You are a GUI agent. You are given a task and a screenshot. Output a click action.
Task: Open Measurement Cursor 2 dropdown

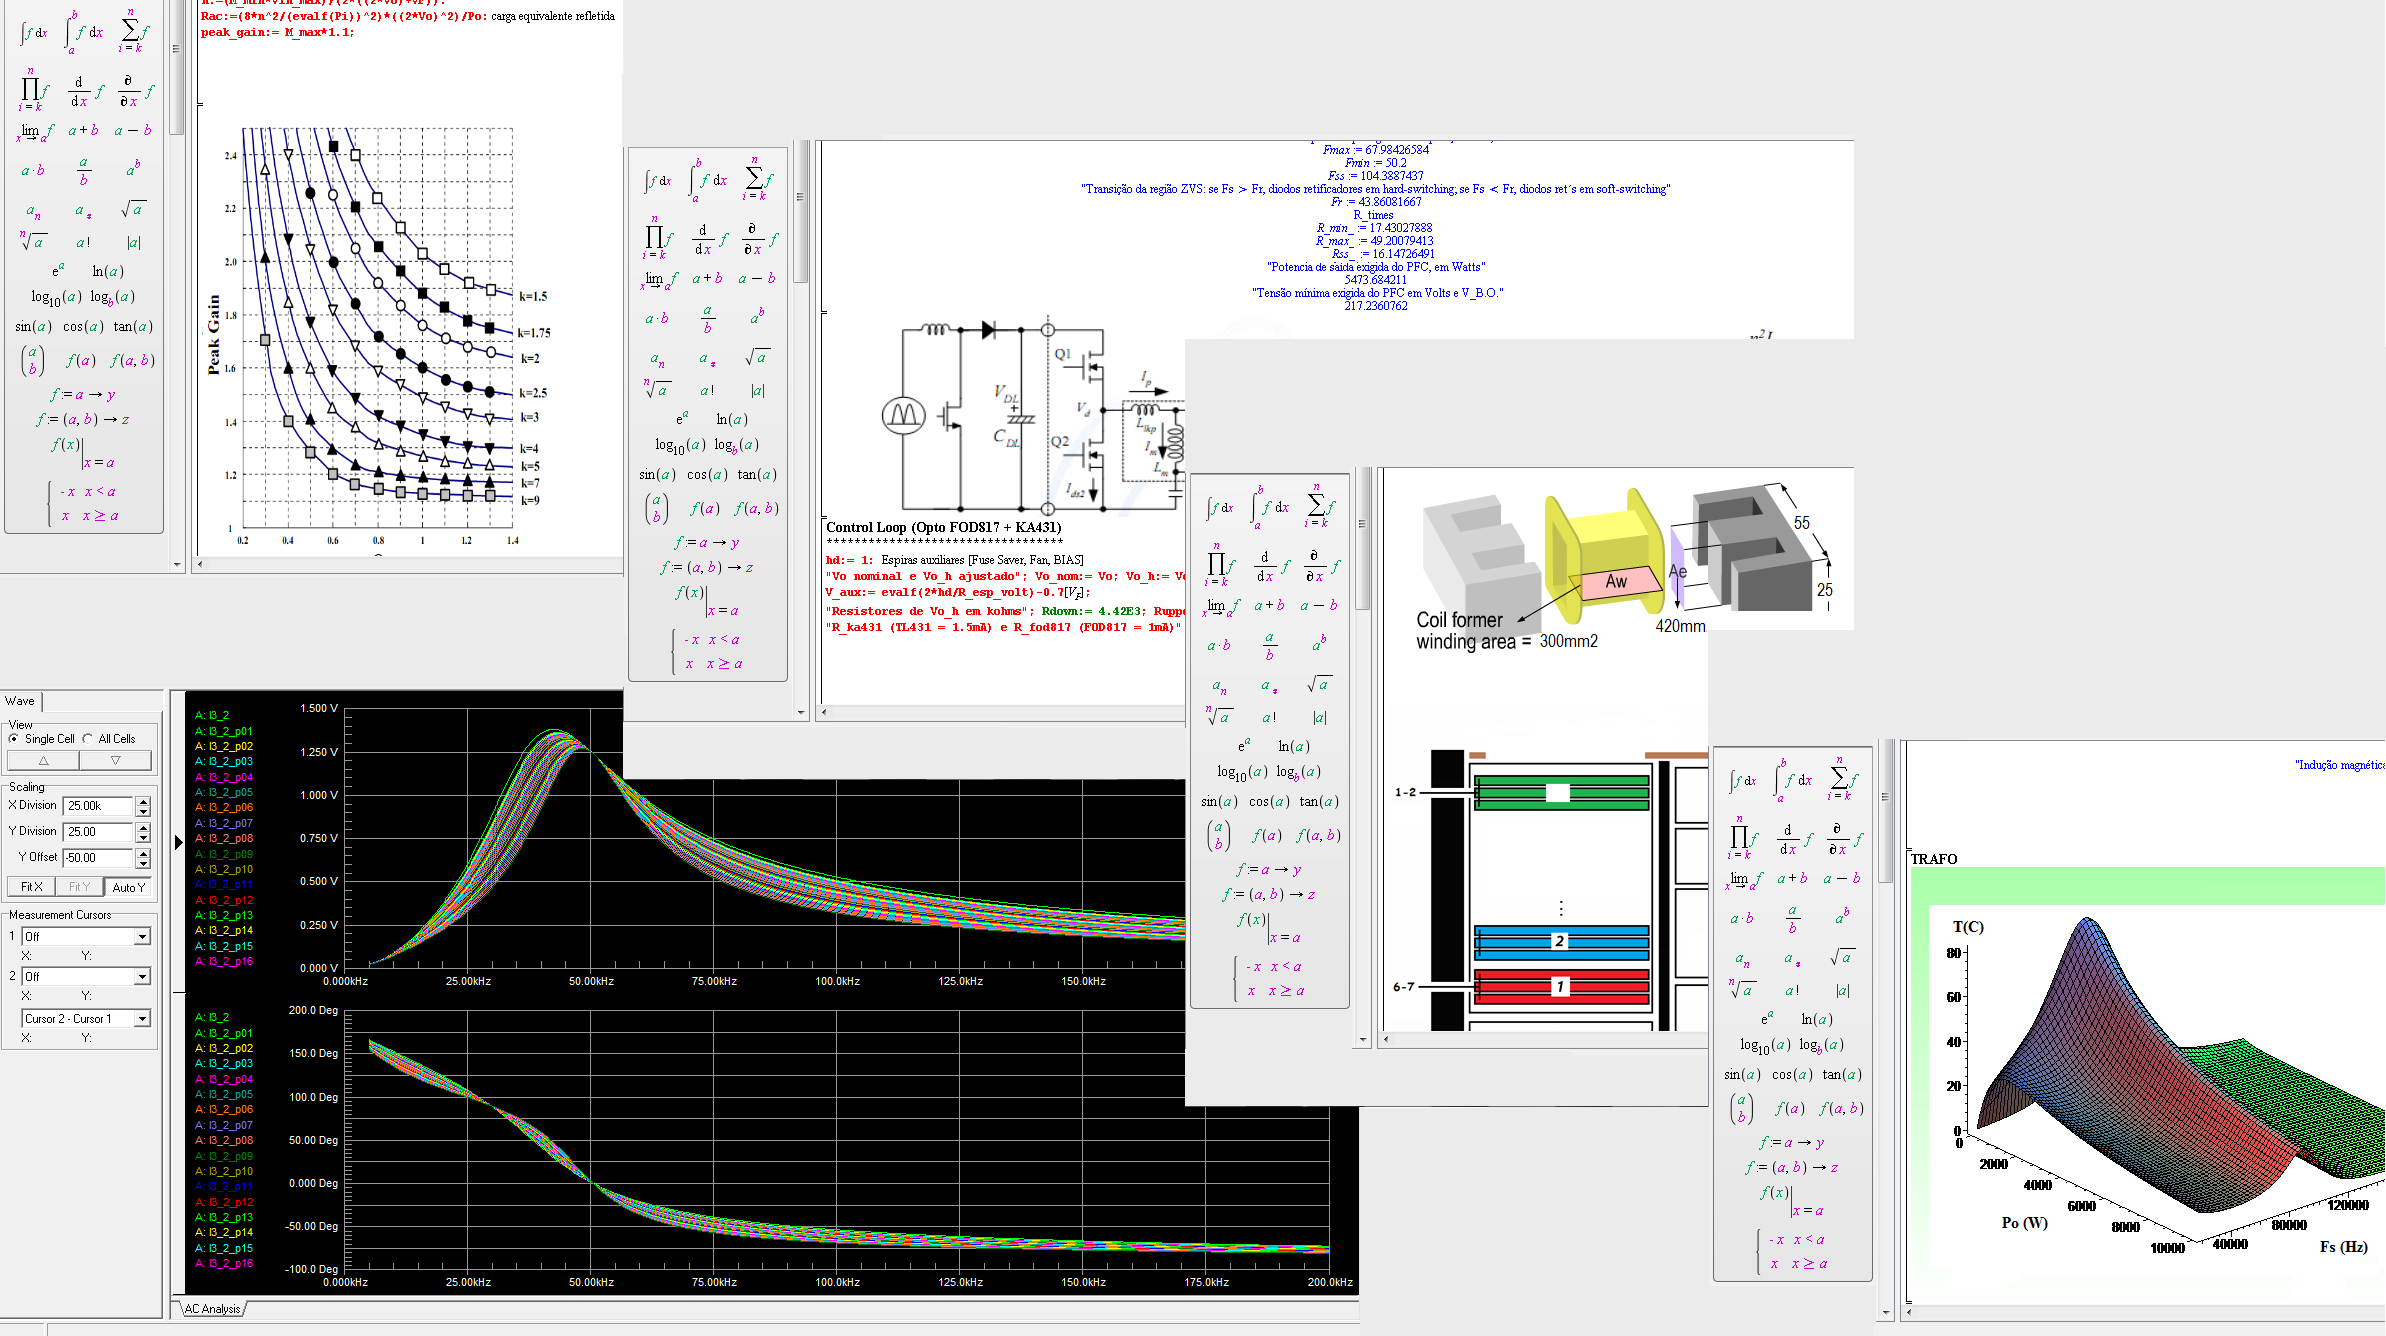pos(142,977)
